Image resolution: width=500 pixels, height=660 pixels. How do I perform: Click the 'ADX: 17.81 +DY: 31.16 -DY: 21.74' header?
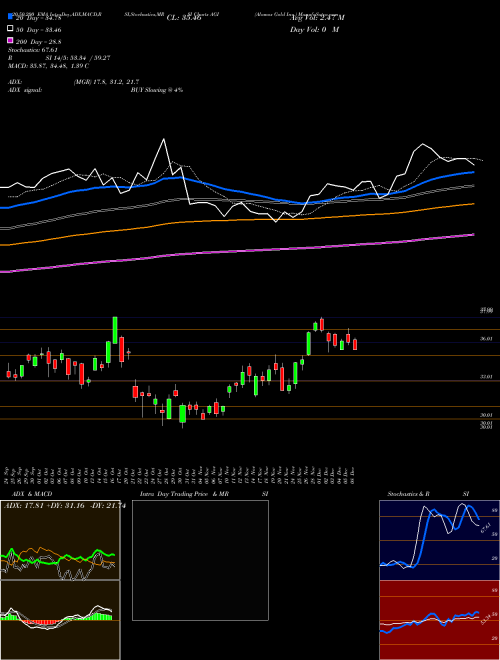click(x=64, y=506)
